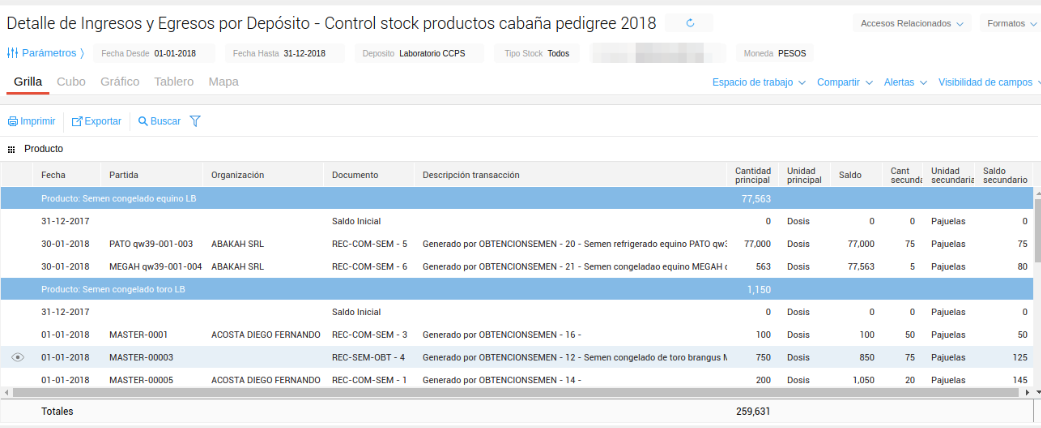Expand the Espacio de trabajo menu
1041x428 pixels.
coord(758,82)
